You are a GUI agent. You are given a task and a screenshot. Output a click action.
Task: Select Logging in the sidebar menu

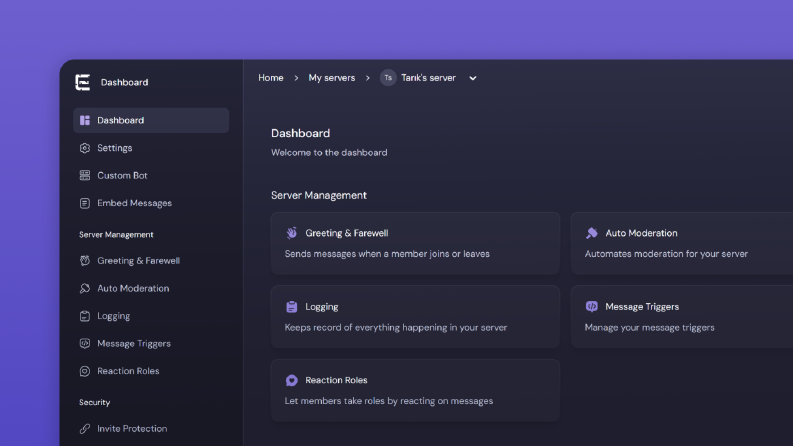(151, 316)
